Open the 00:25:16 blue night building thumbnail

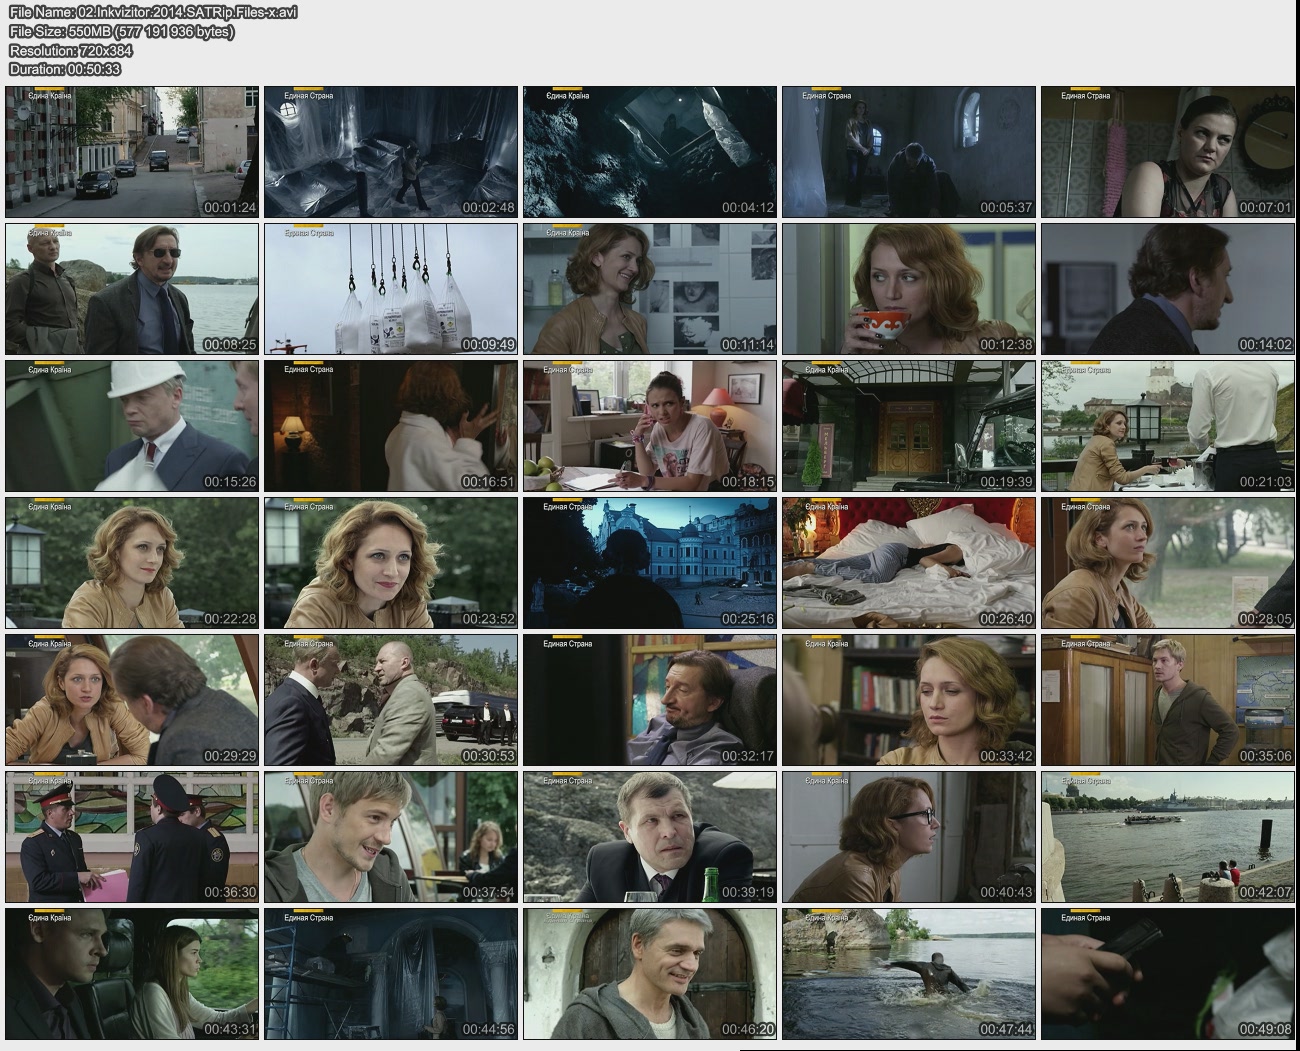point(649,563)
